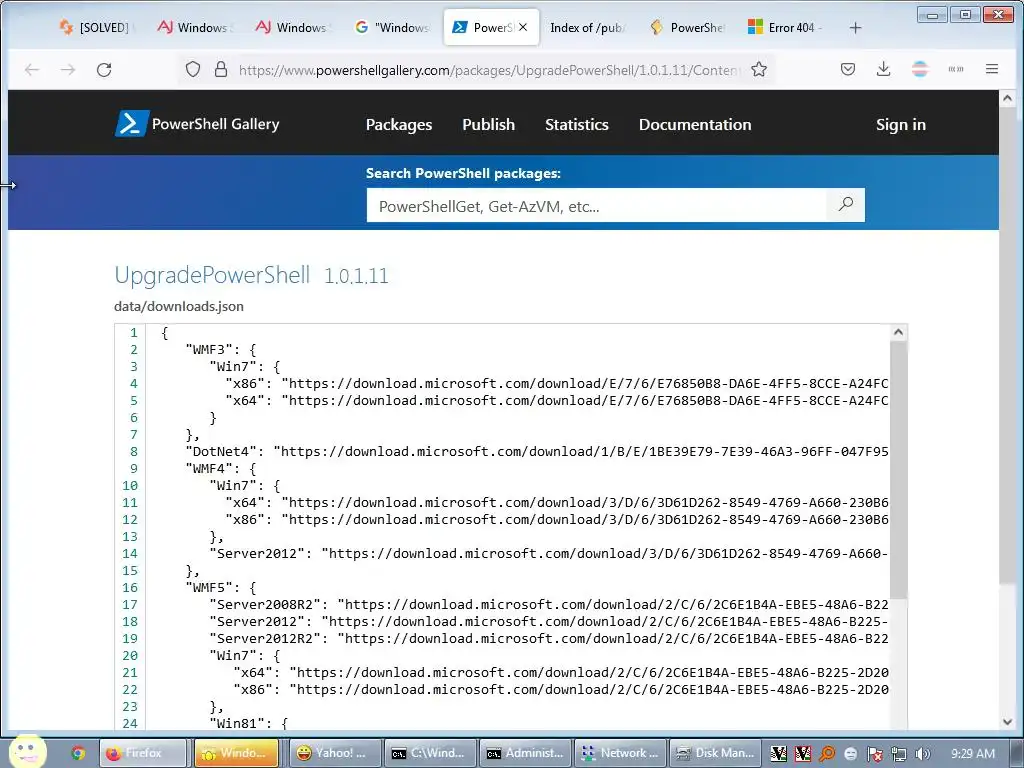The height and width of the screenshot is (768, 1024).
Task: Focus the Search PowerShell packages field
Action: pyautogui.click(x=596, y=206)
